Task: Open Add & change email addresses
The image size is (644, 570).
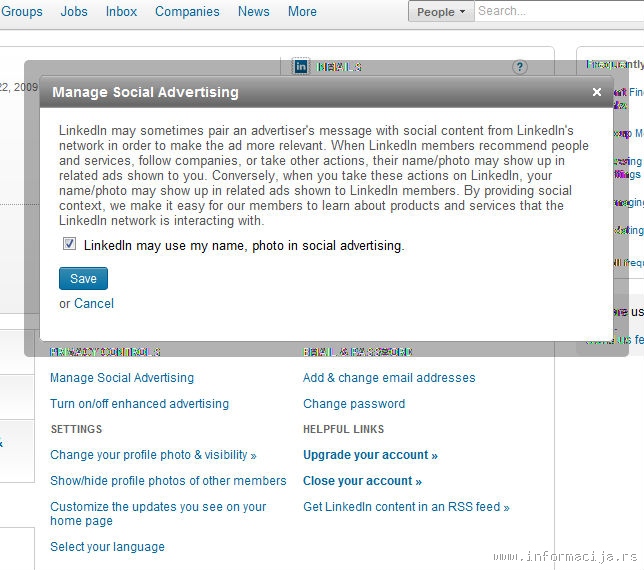Action: click(389, 378)
